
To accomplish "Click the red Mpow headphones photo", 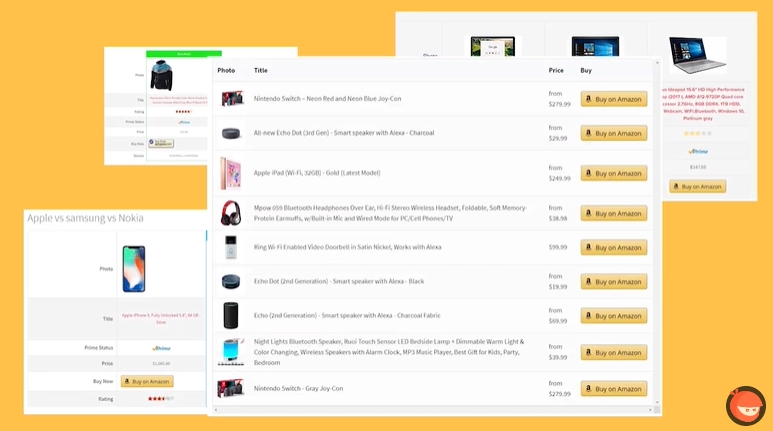I will tap(231, 213).
